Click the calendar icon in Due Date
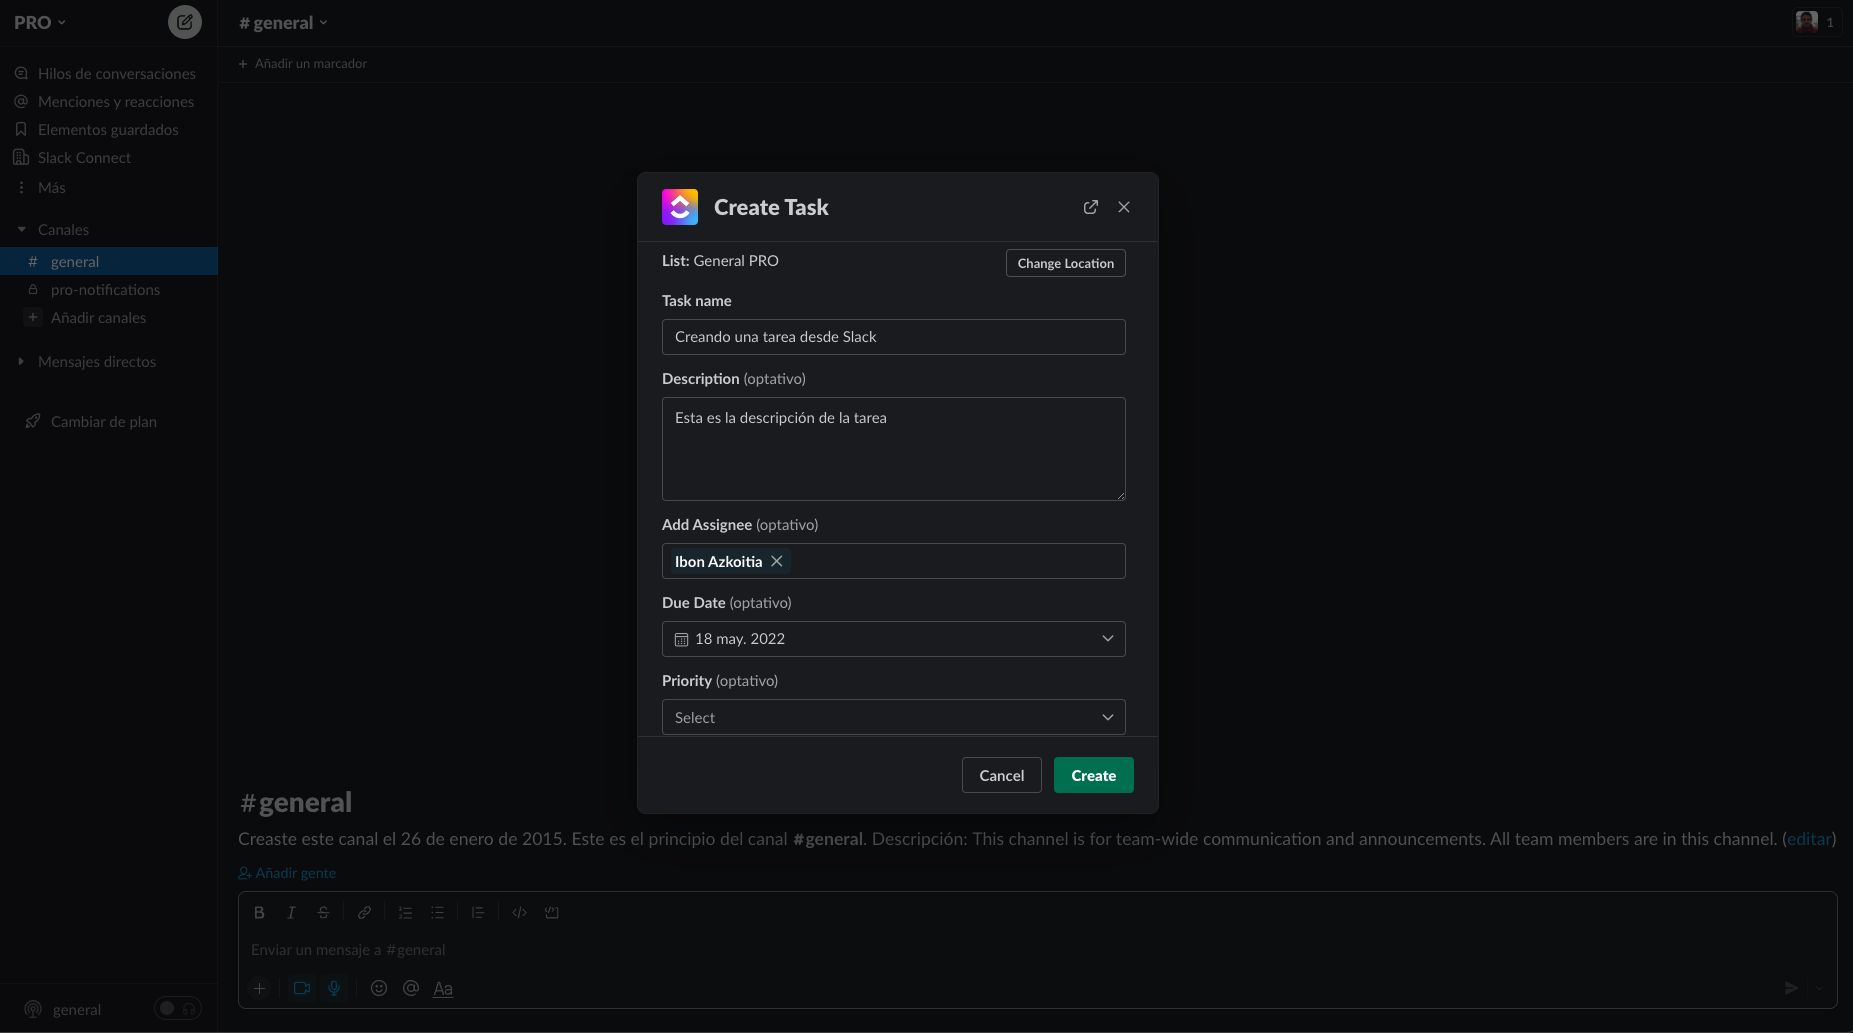Image resolution: width=1853 pixels, height=1033 pixels. tap(682, 639)
